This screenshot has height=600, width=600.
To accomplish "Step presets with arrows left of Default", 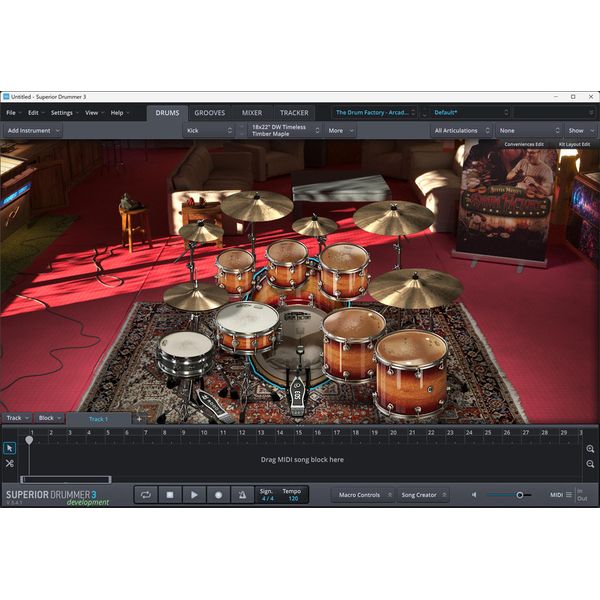I will pyautogui.click(x=424, y=112).
